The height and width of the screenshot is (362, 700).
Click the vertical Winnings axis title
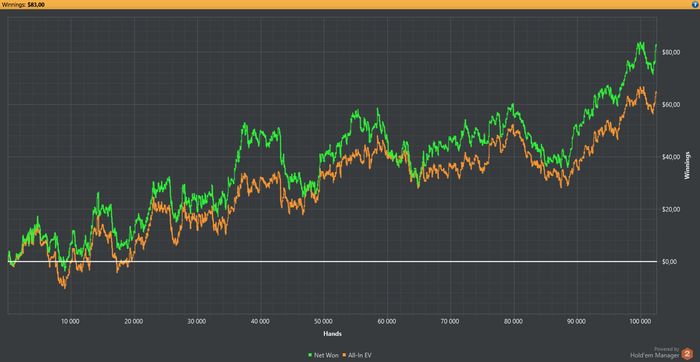[687, 165]
